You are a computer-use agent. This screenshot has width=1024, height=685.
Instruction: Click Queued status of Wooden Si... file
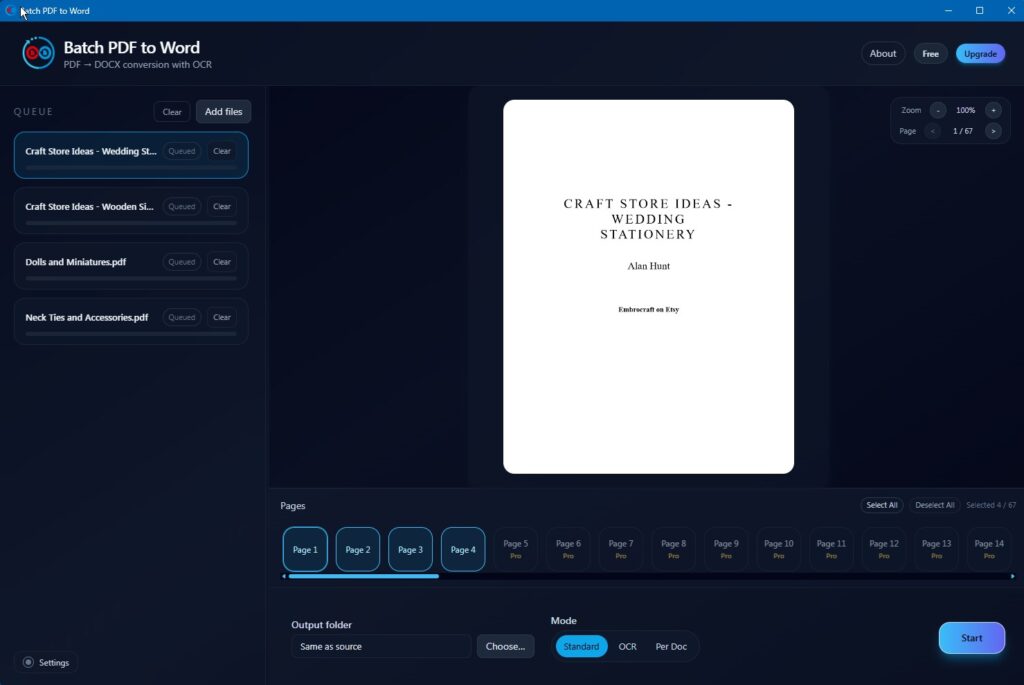pyautogui.click(x=182, y=206)
